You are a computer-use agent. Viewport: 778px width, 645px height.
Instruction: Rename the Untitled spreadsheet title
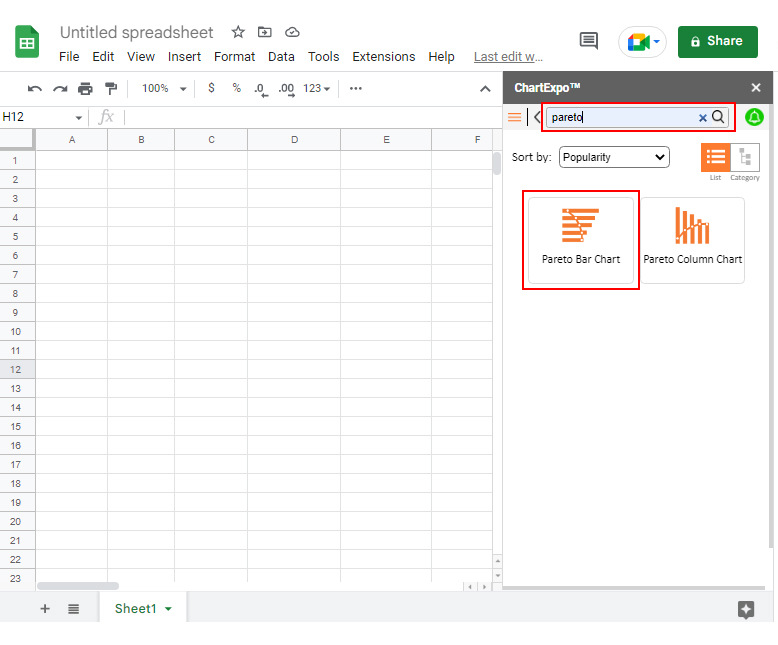pyautogui.click(x=136, y=33)
